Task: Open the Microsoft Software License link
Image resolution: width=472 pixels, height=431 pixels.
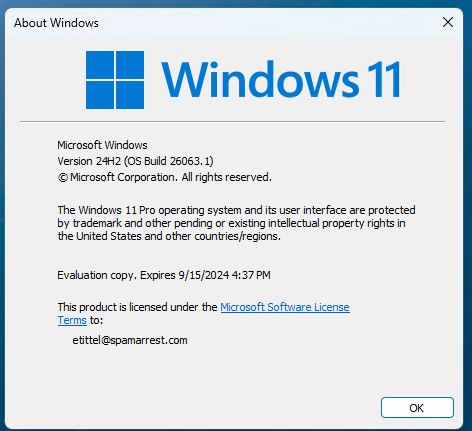Action: point(285,307)
